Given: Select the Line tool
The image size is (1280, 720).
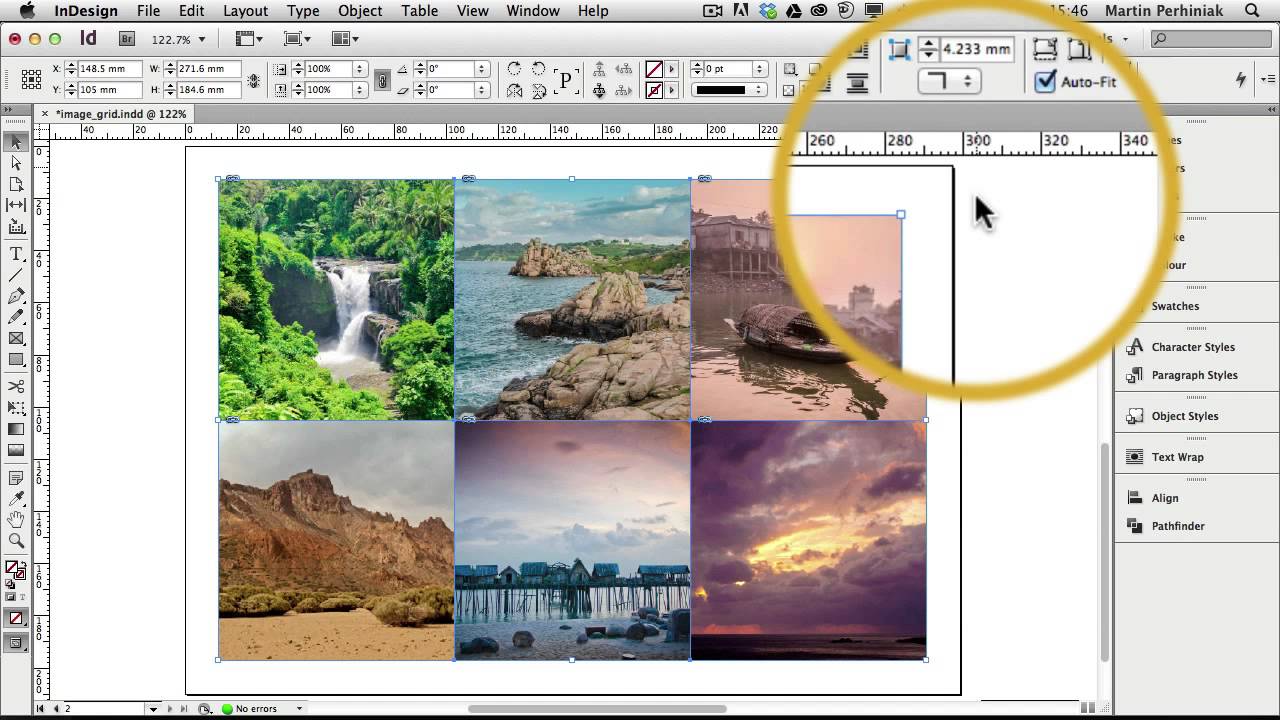Looking at the screenshot, I should tap(16, 275).
